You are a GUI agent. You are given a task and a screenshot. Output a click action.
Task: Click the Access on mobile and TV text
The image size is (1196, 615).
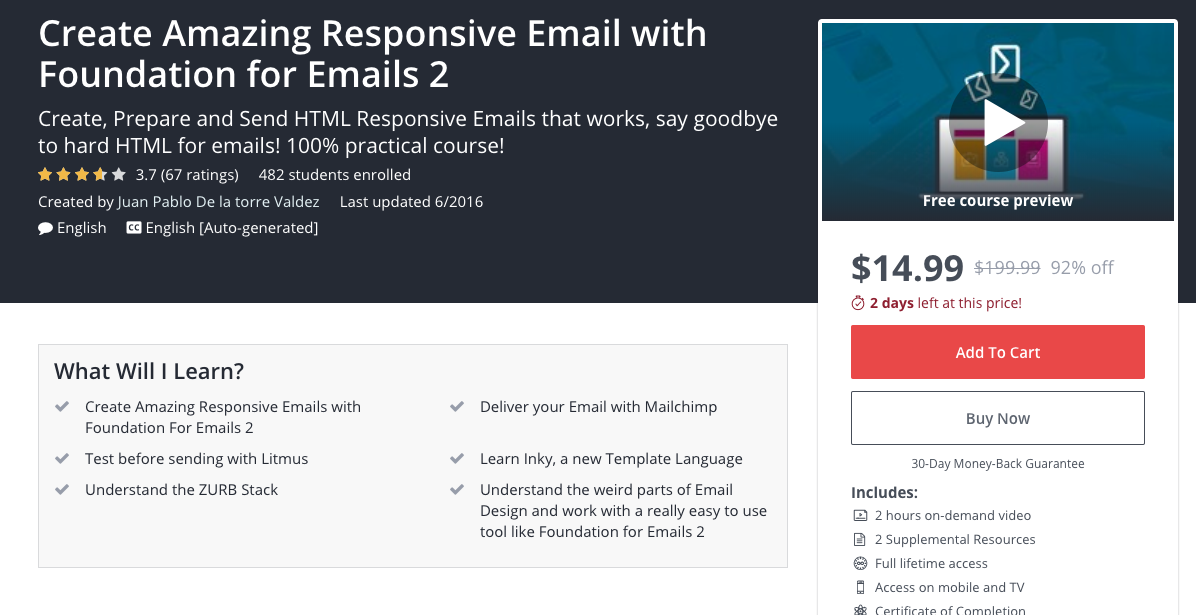950,588
